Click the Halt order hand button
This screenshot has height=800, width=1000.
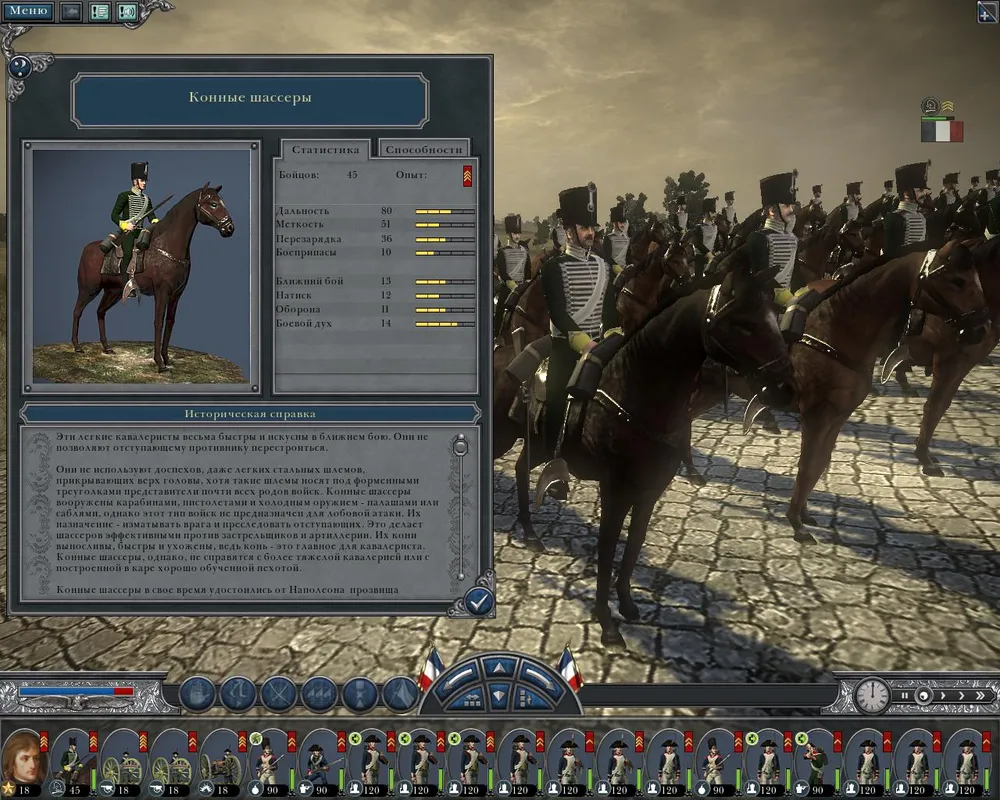click(198, 693)
